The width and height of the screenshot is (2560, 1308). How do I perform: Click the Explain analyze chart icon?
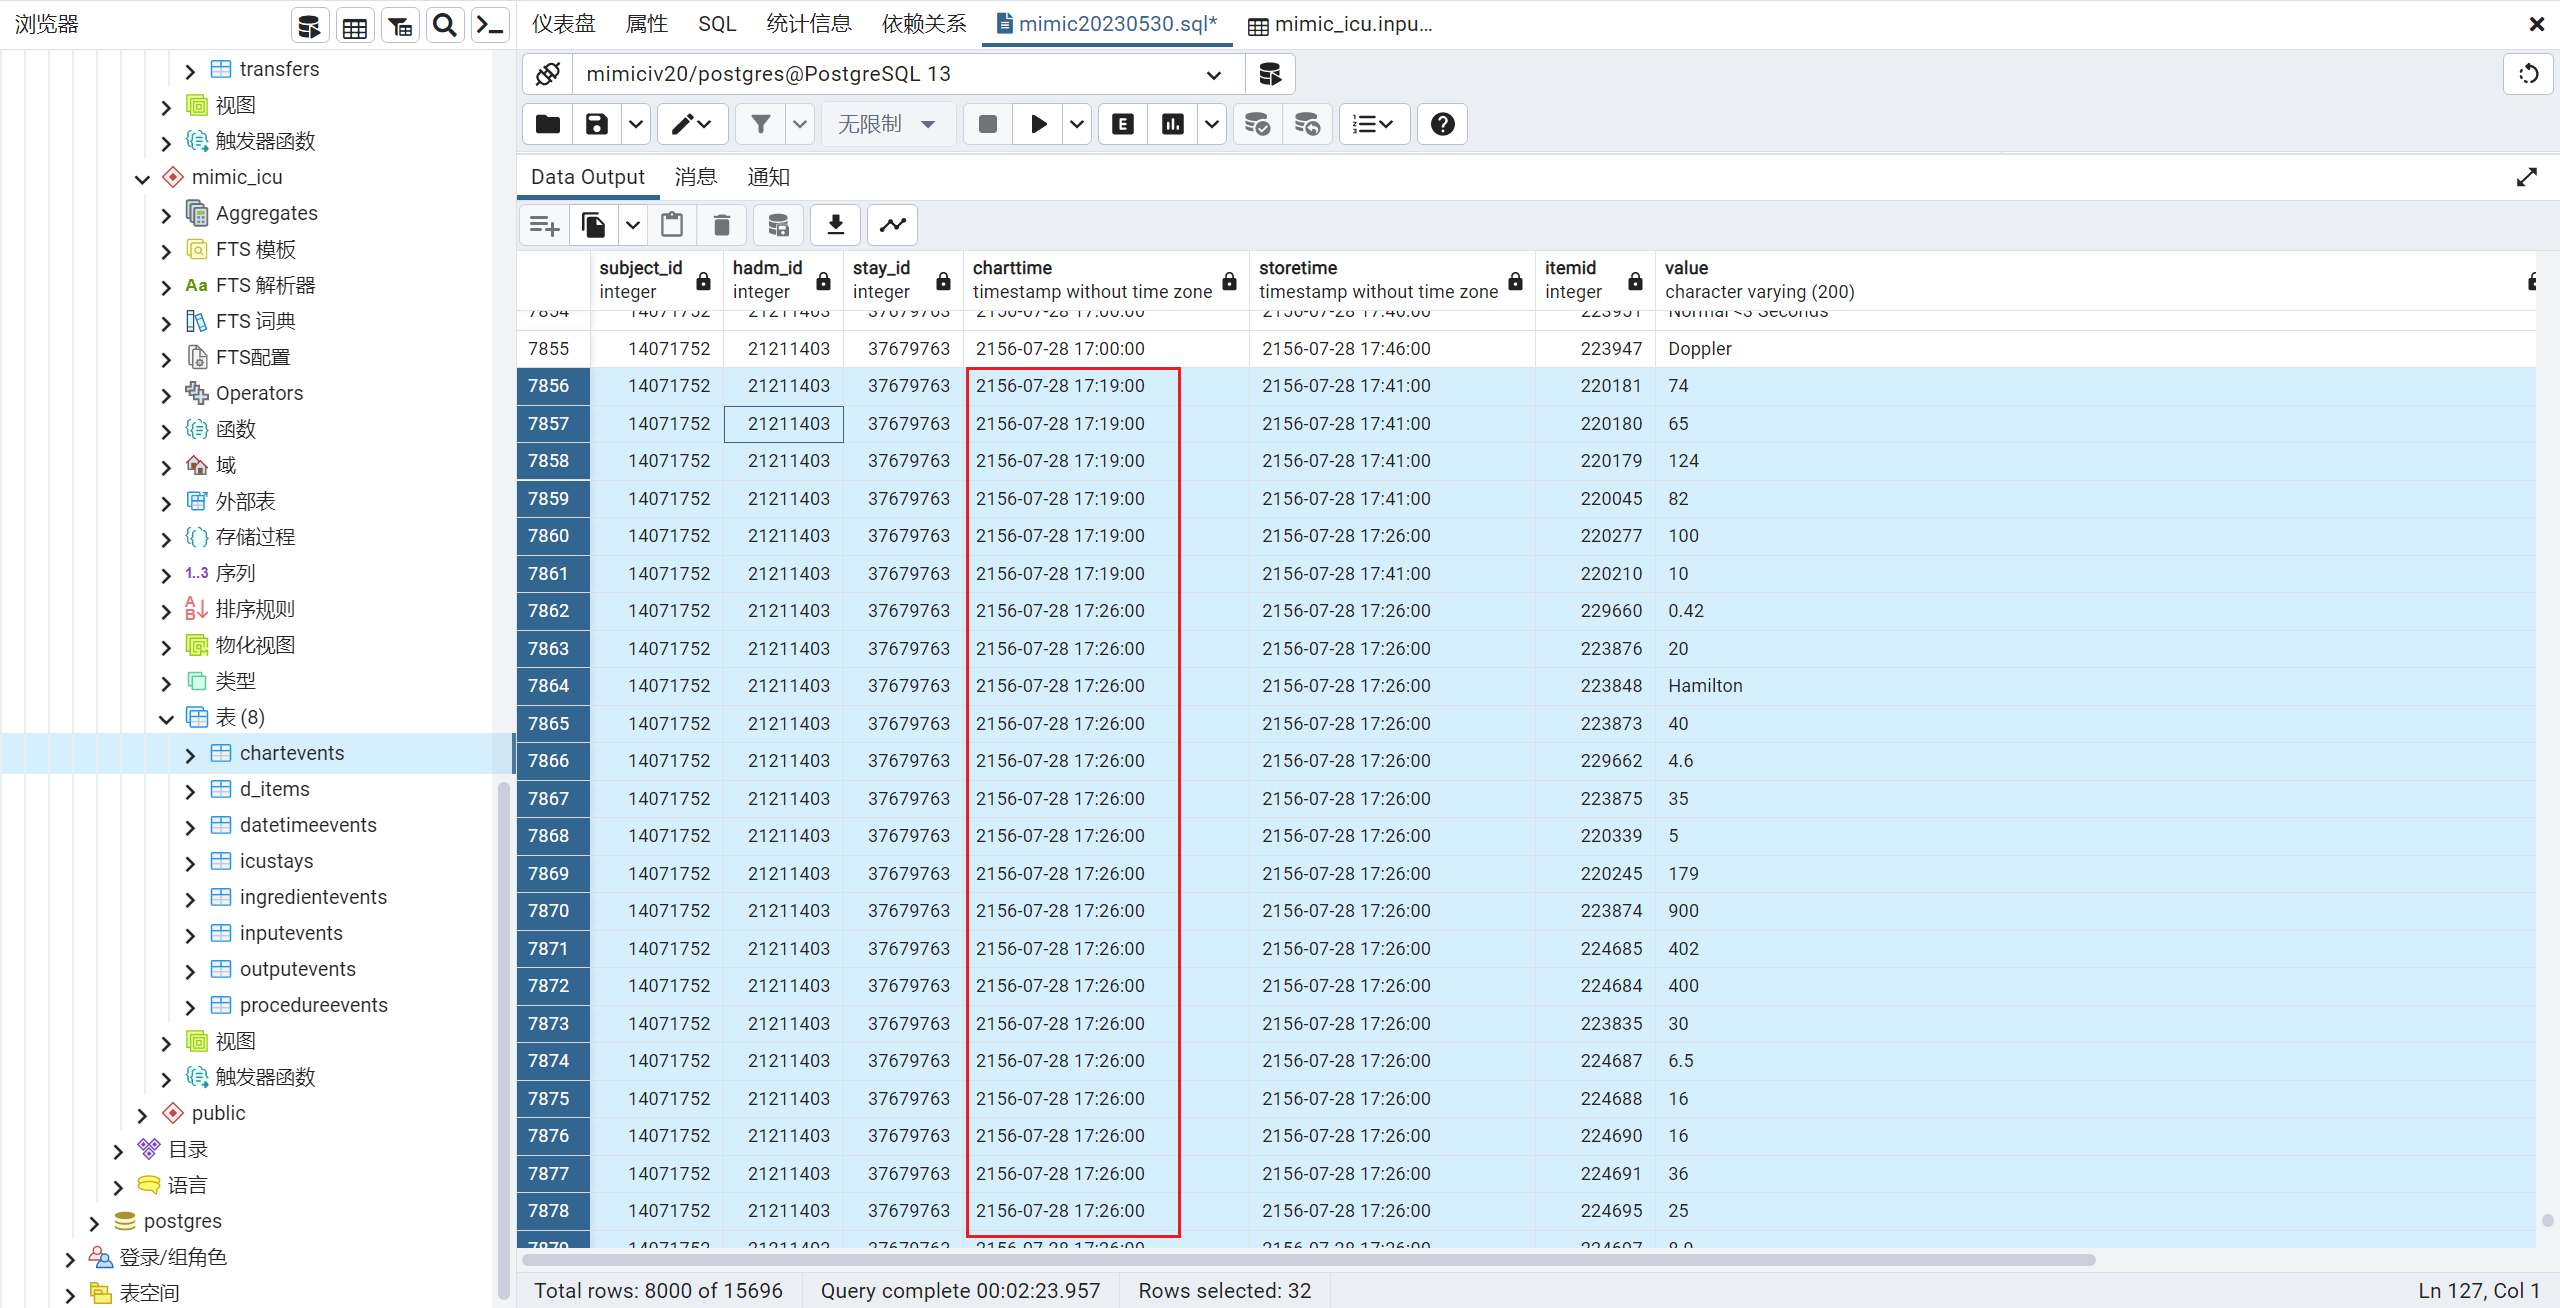click(1172, 124)
